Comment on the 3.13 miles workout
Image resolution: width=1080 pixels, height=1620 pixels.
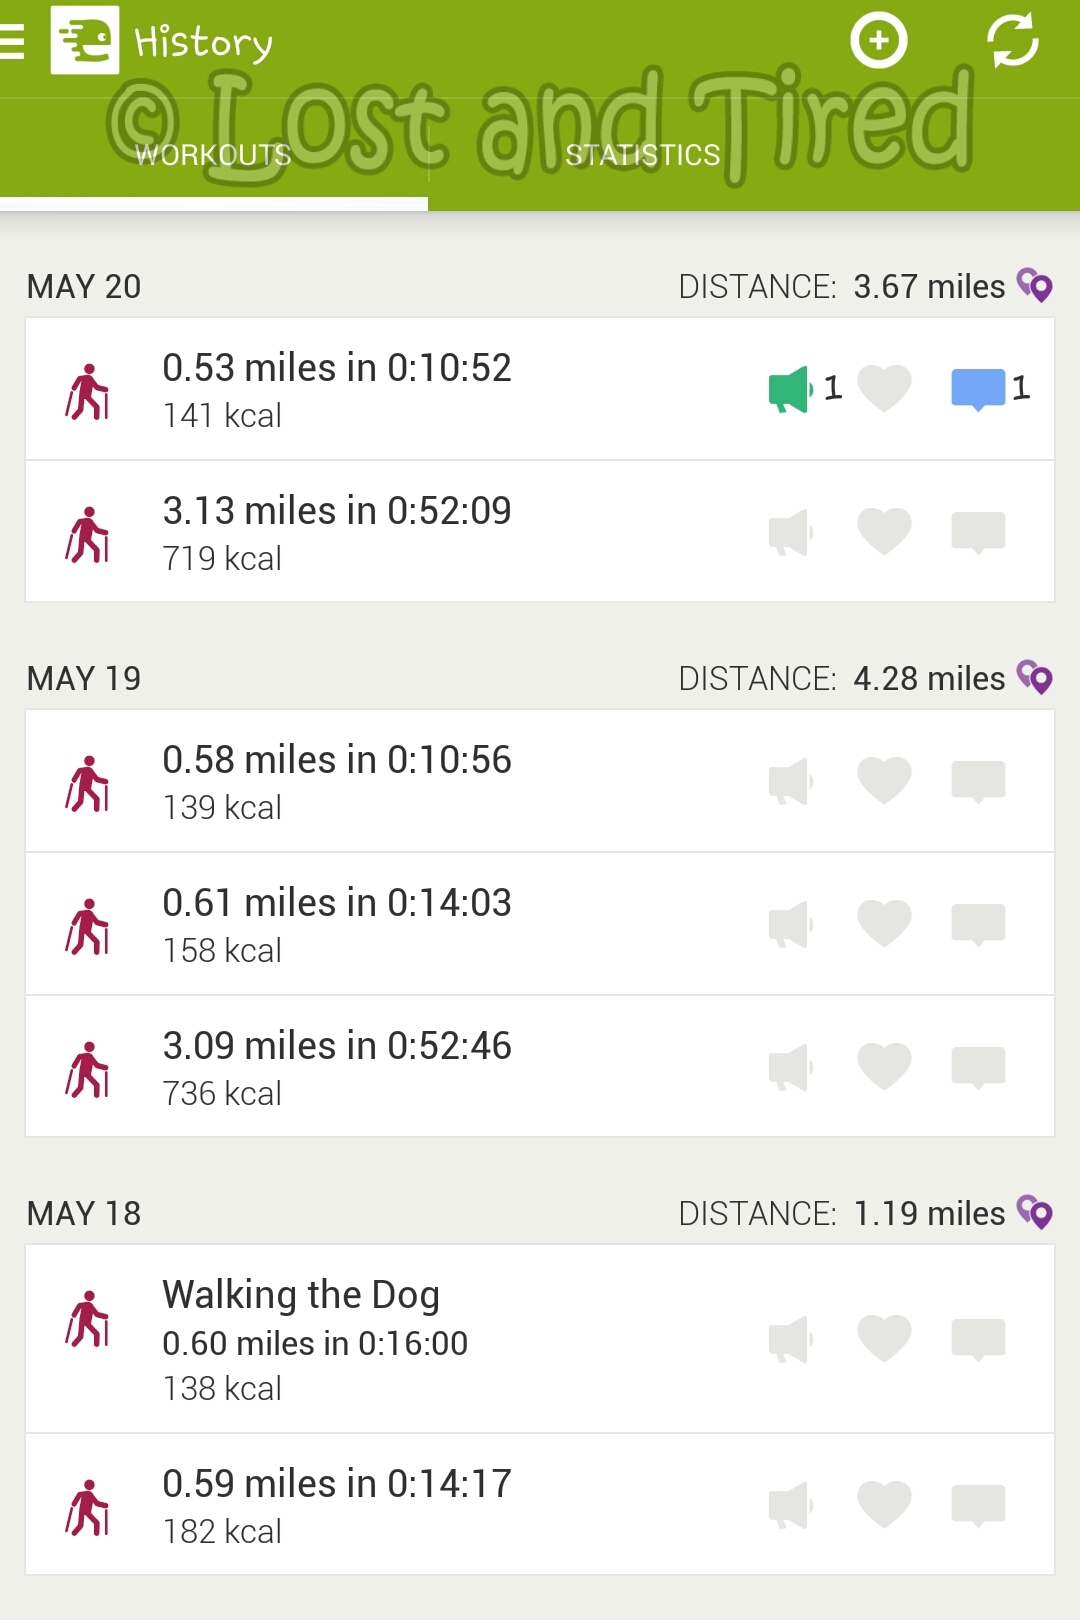pyautogui.click(x=978, y=531)
